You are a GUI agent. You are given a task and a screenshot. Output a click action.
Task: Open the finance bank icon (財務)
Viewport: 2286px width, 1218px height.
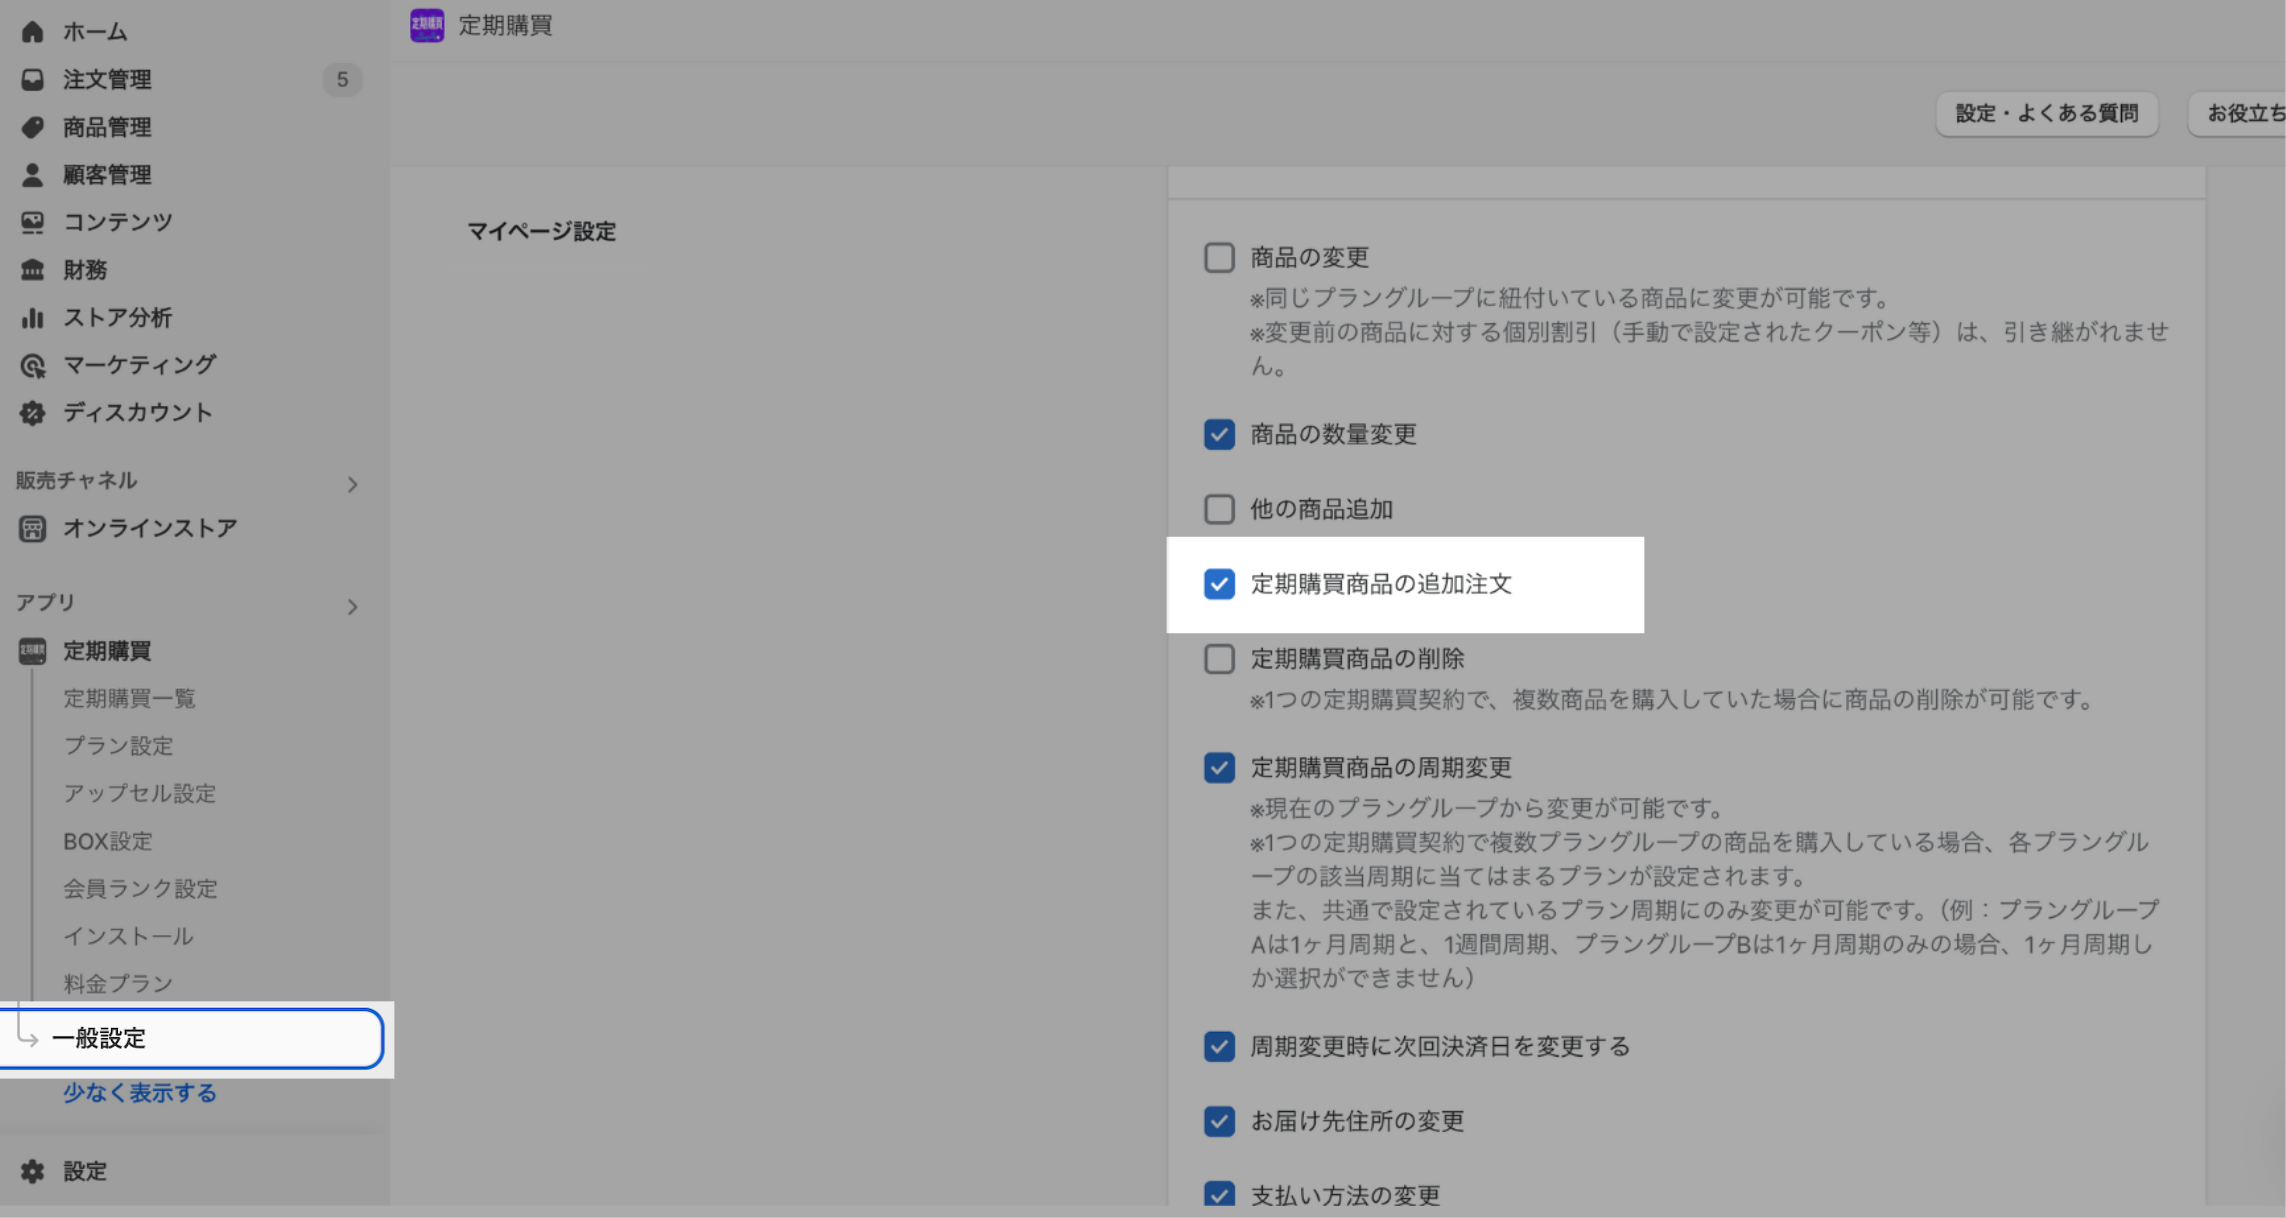coord(32,270)
